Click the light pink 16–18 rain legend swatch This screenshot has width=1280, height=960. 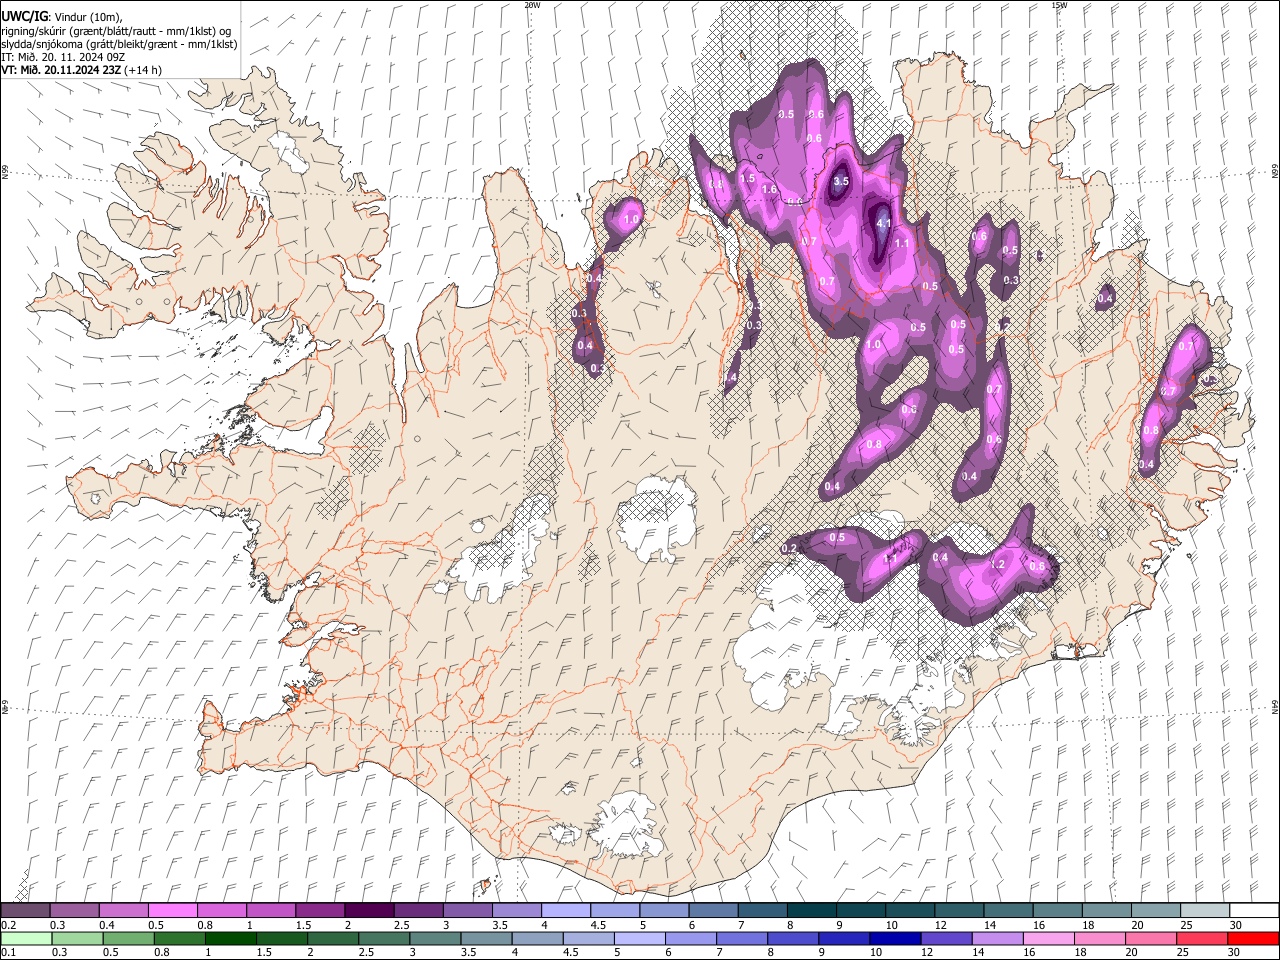[1049, 939]
